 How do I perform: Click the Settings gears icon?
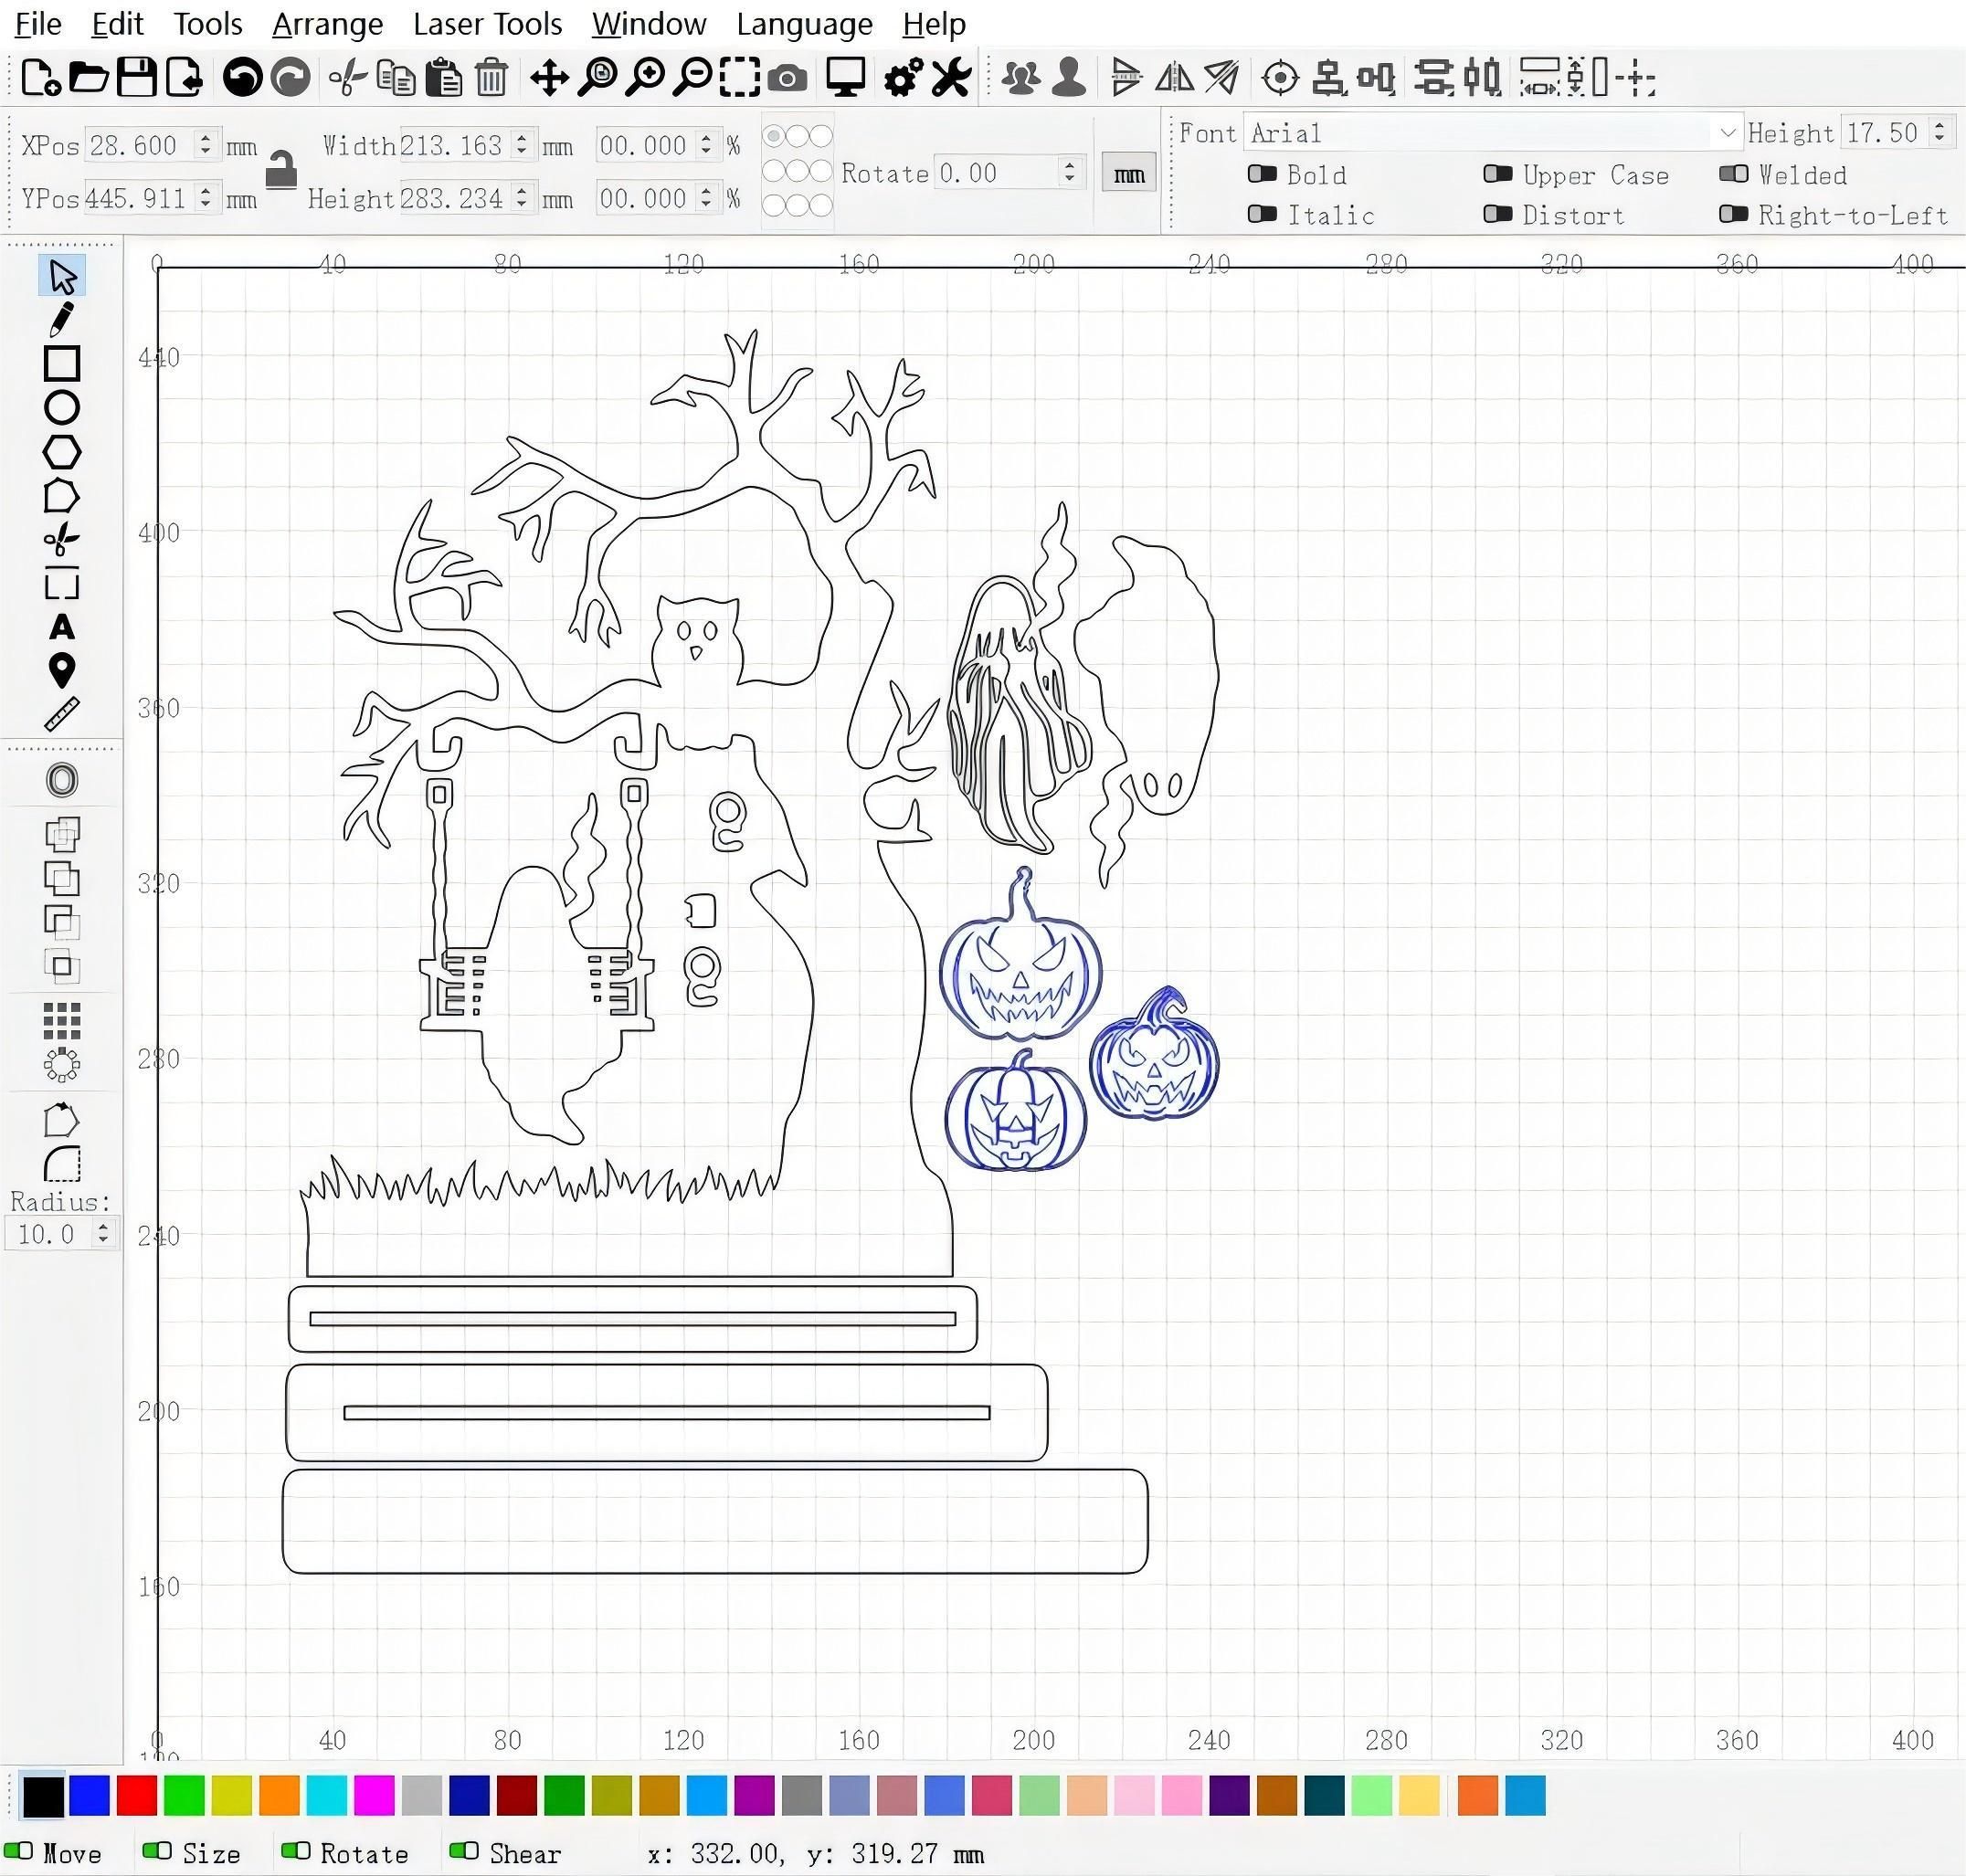[903, 77]
